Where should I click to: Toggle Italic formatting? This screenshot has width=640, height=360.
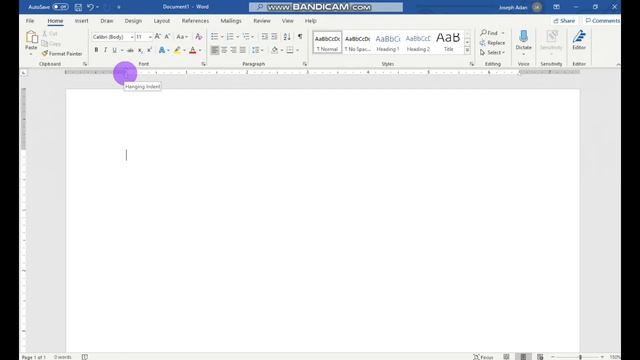tap(105, 50)
